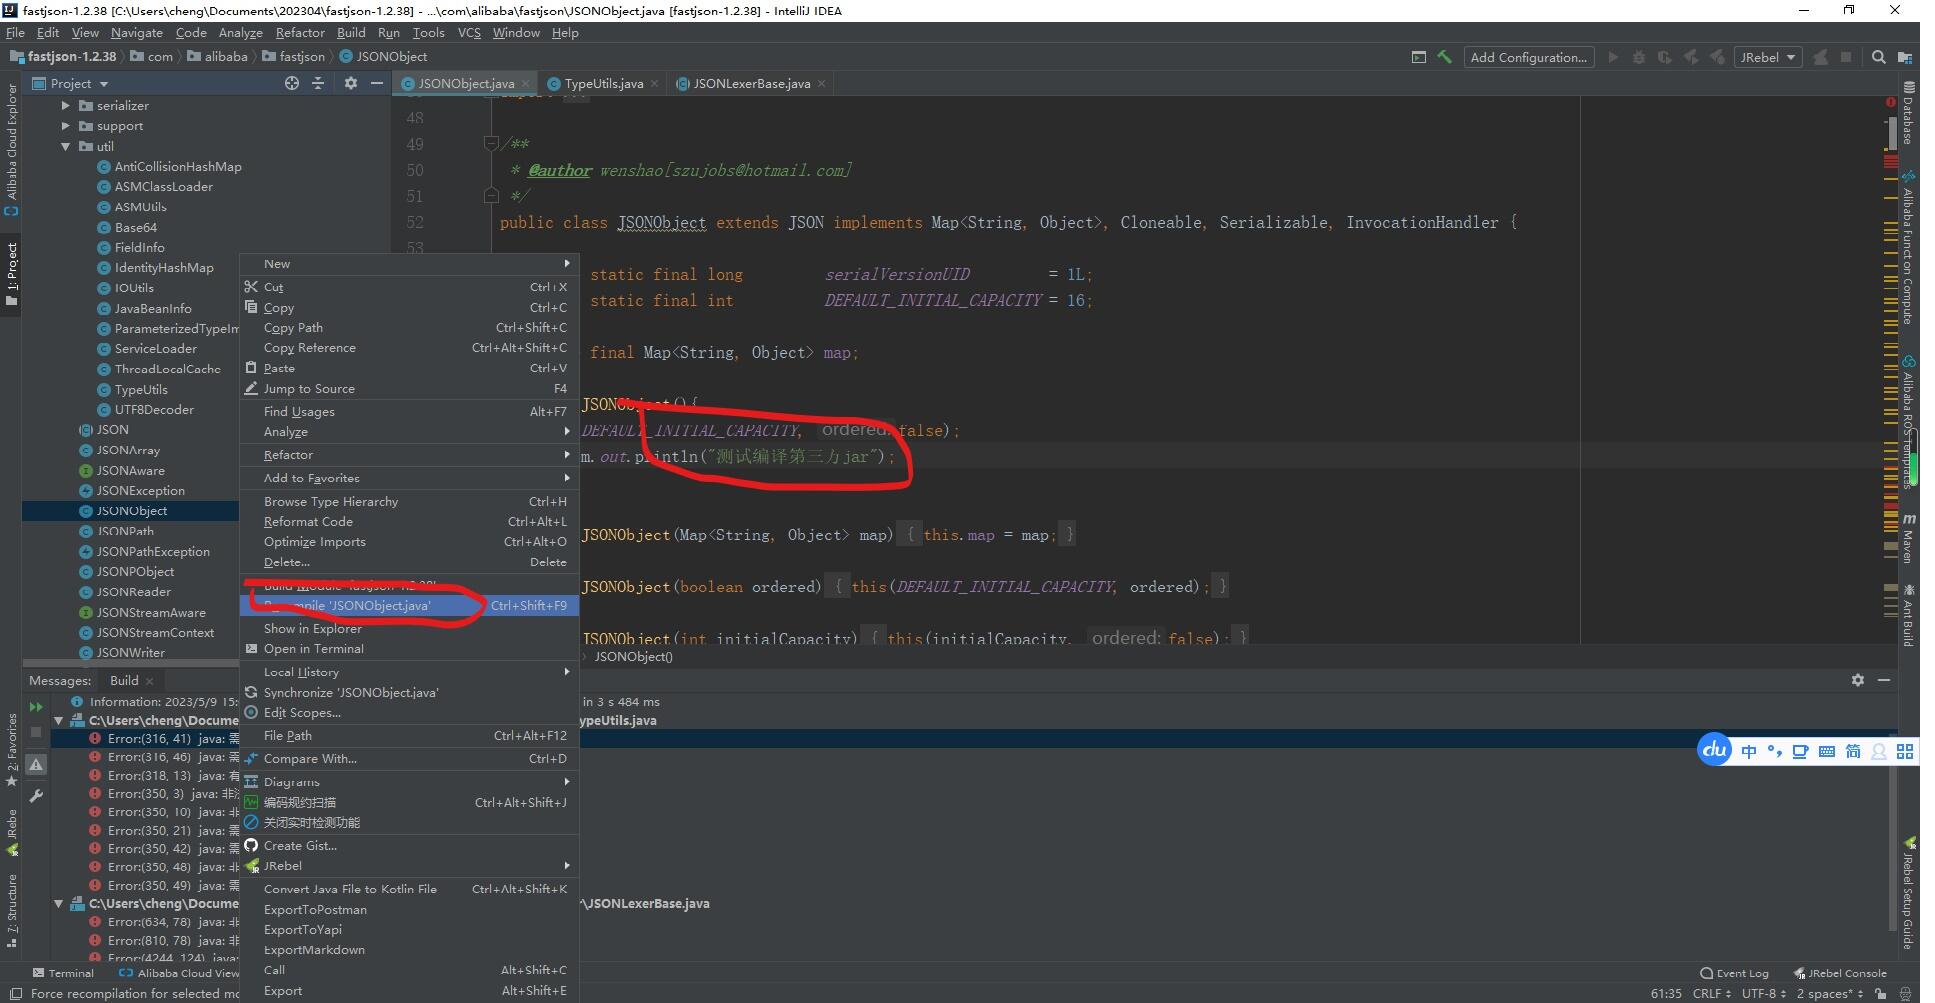Select Recompile 'JSONObject.java' menu entry
Image resolution: width=1935 pixels, height=1003 pixels.
[x=409, y=605]
